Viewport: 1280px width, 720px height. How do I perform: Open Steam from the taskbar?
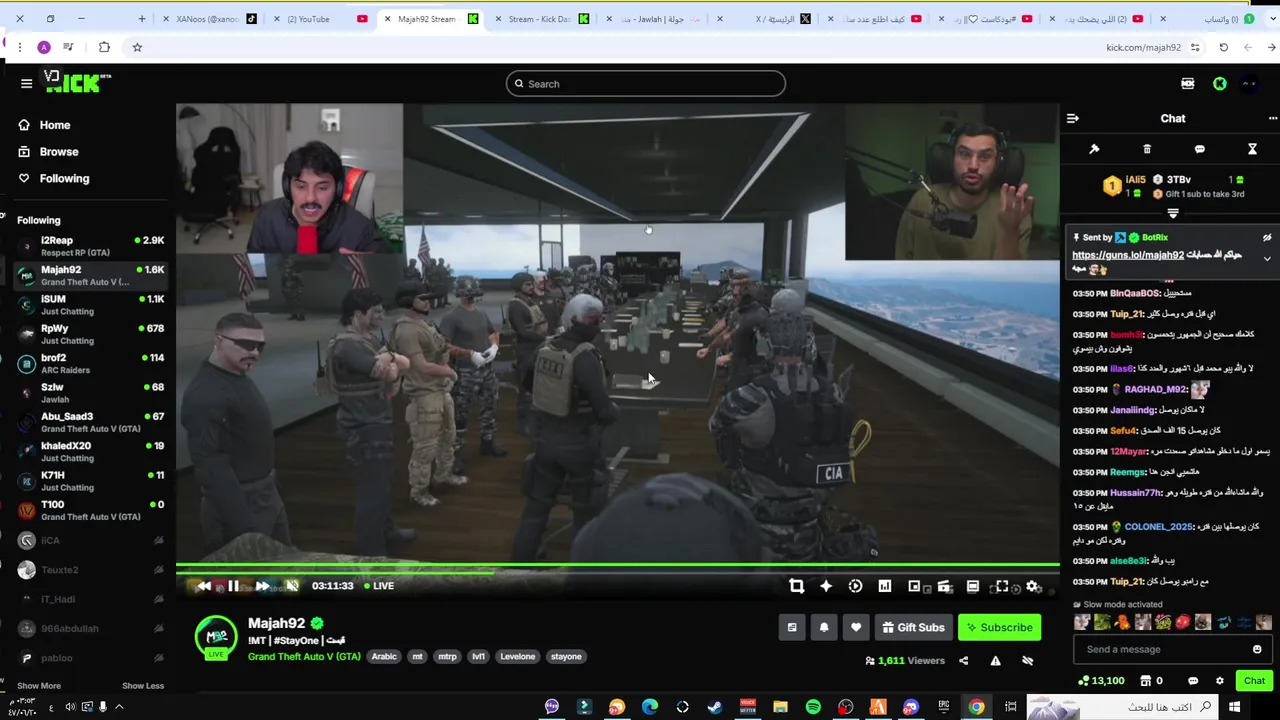pyautogui.click(x=715, y=708)
